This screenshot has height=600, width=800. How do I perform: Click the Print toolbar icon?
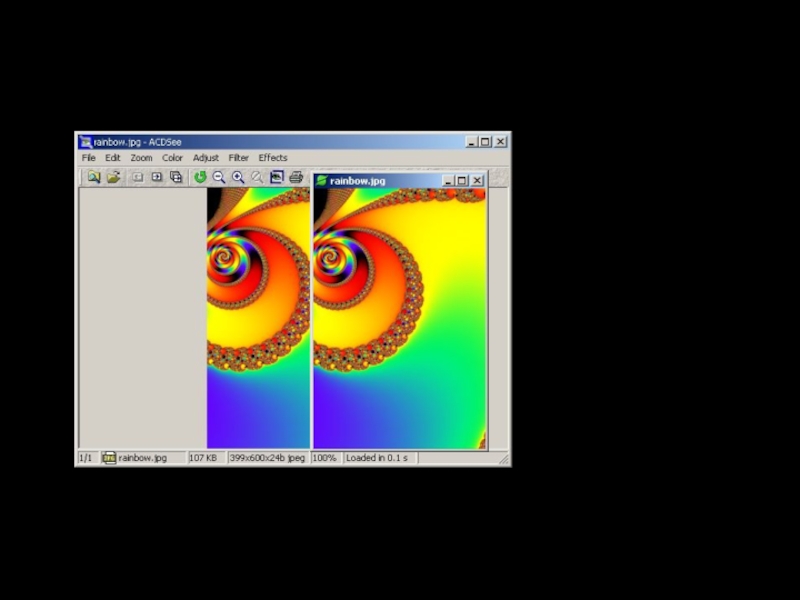[x=296, y=177]
